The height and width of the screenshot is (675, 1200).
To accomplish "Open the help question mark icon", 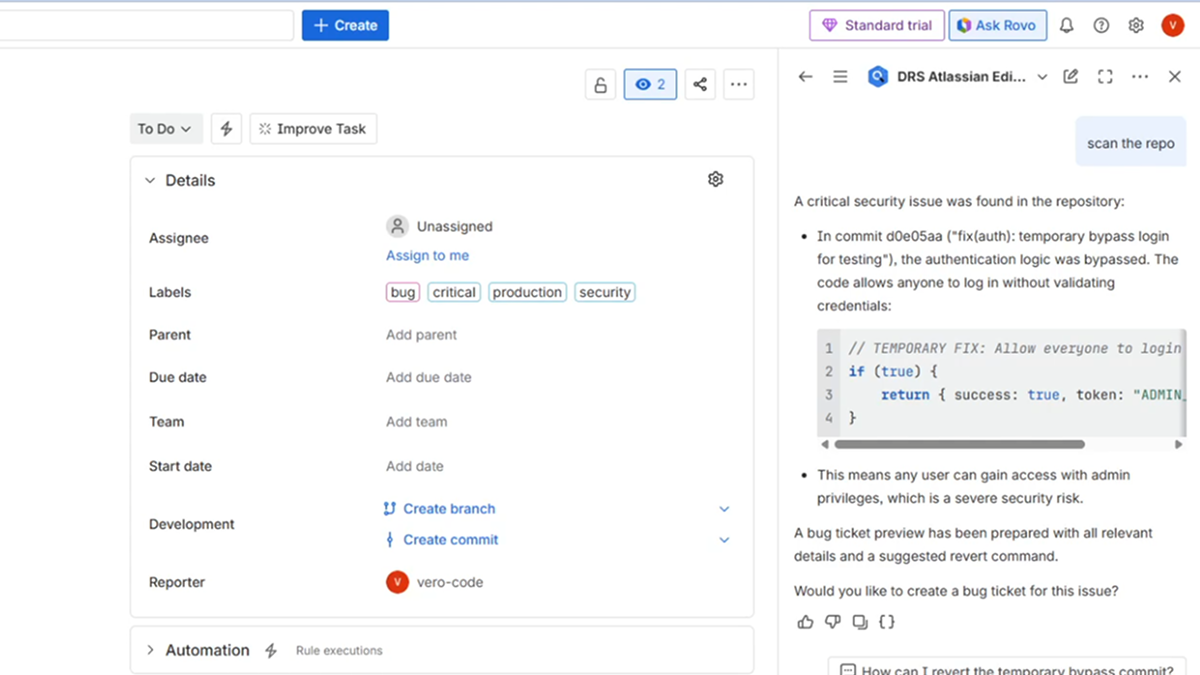I will [1101, 26].
